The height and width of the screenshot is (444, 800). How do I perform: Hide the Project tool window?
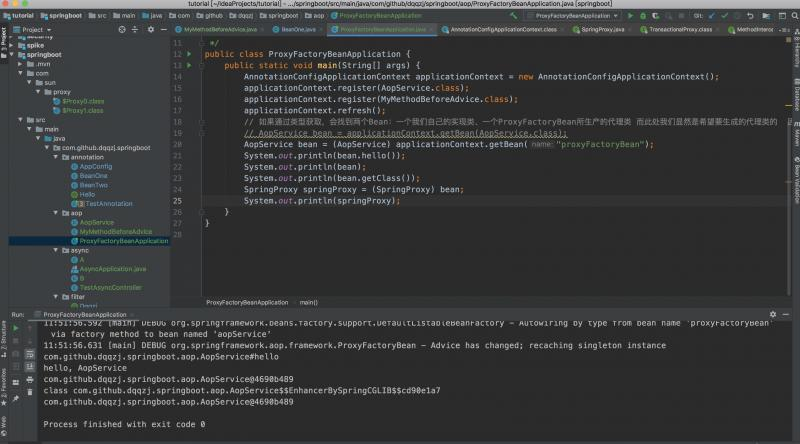[163, 30]
